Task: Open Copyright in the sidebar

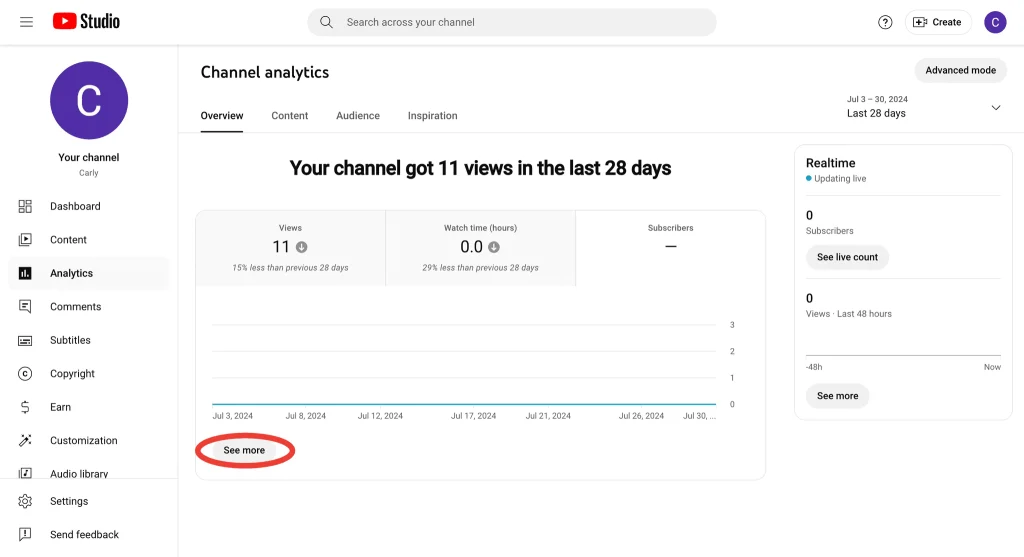Action: pos(72,374)
